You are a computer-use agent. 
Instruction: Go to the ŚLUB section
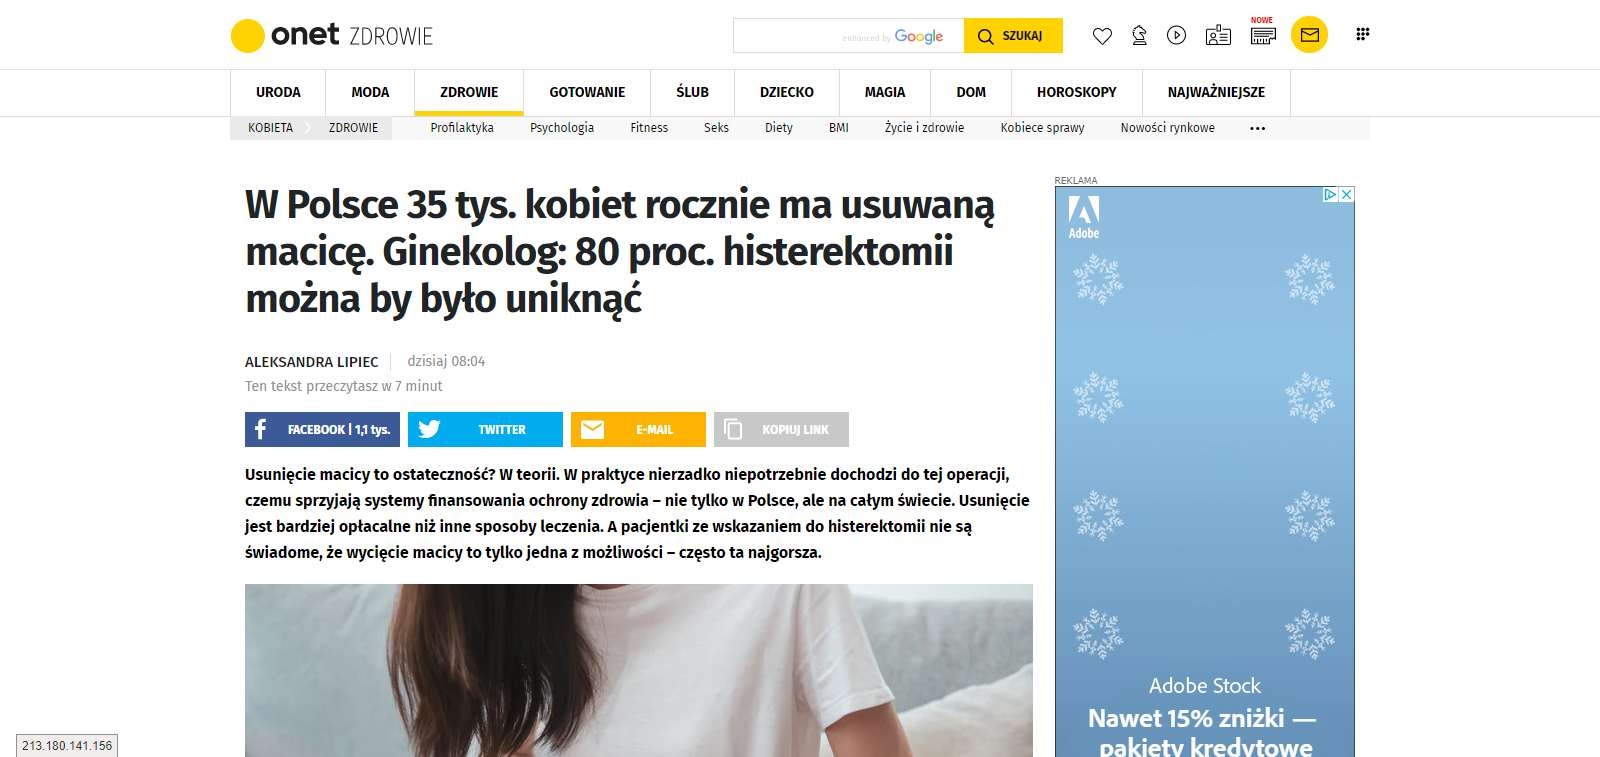692,92
